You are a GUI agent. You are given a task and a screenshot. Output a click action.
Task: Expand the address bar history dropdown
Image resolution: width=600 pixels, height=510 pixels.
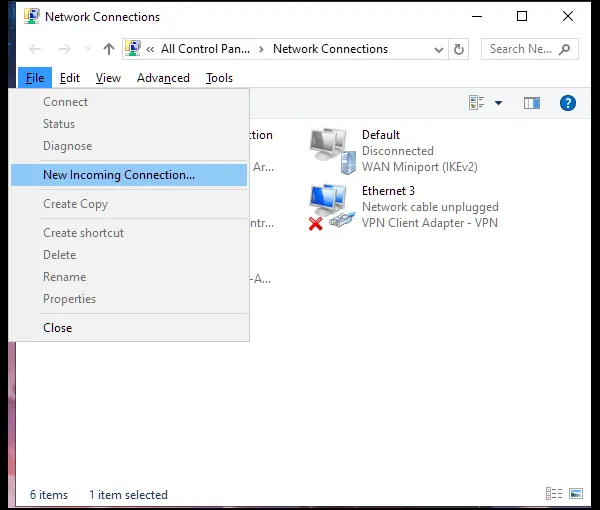[439, 49]
